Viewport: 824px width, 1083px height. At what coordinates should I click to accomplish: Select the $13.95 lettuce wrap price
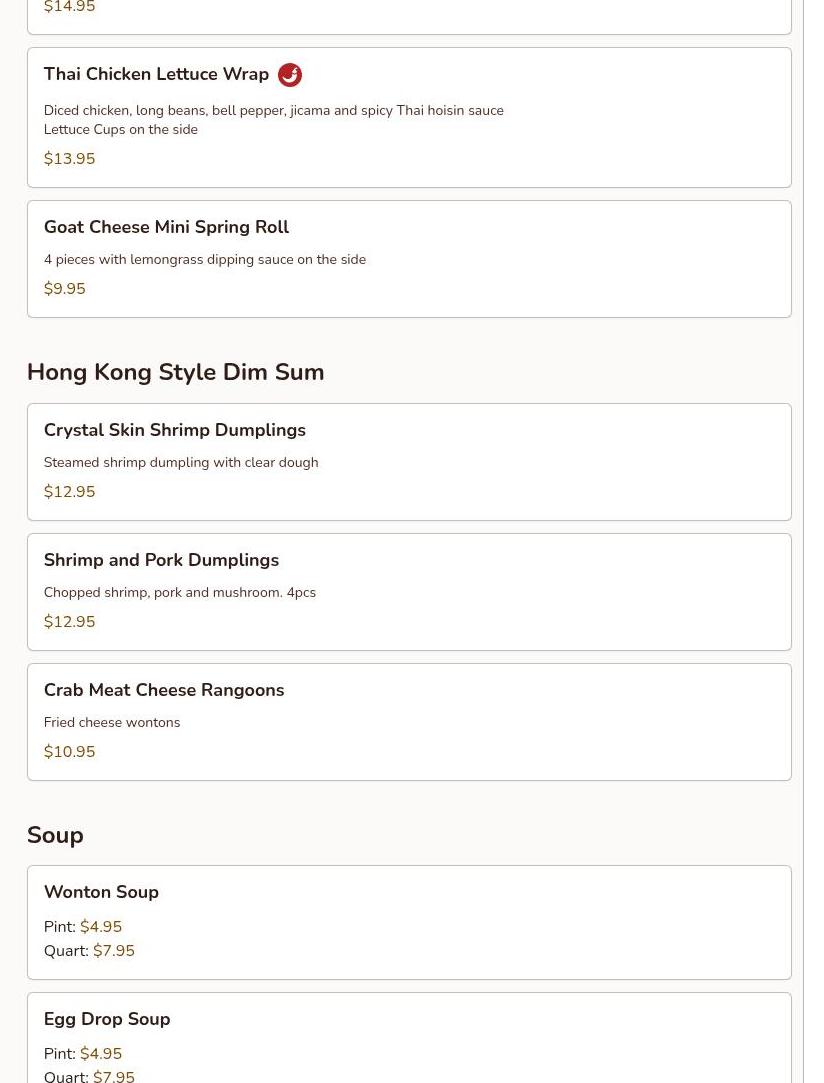[69, 159]
